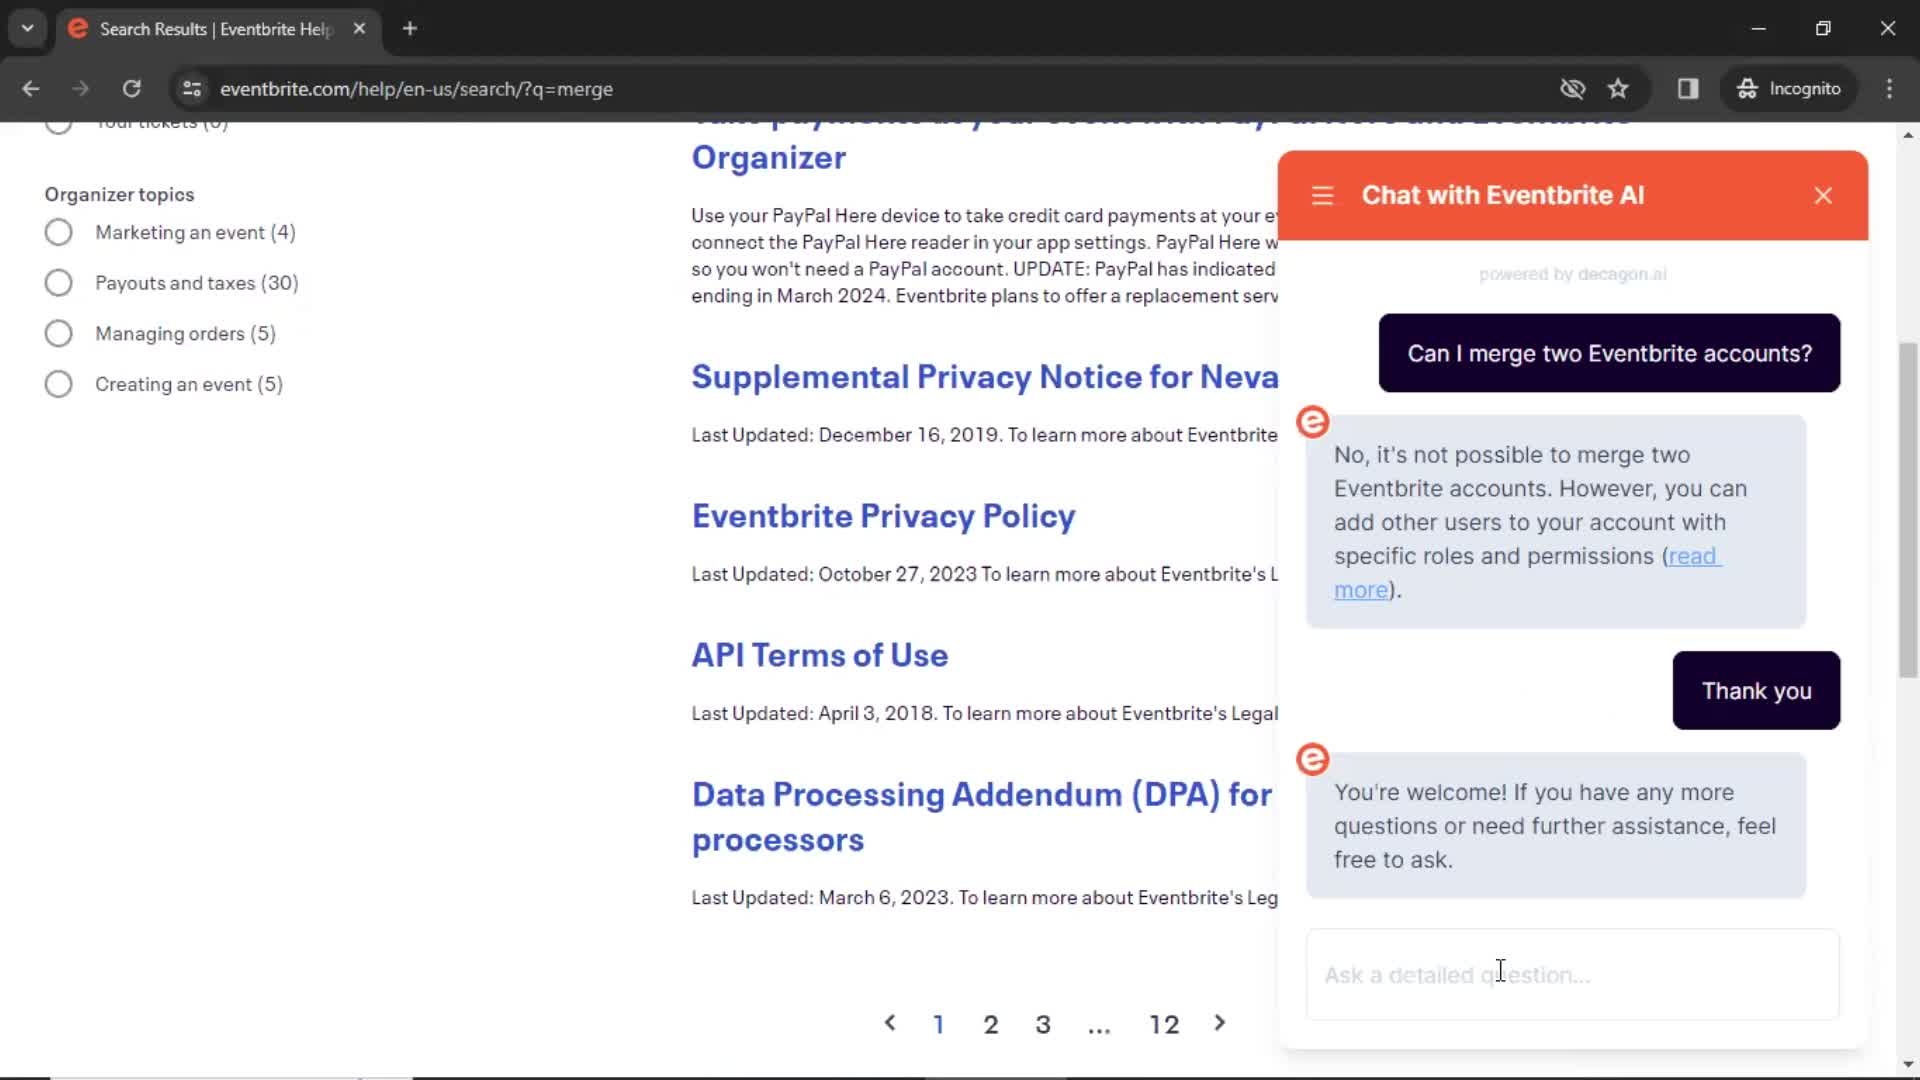Expand the tab search dropdown
Screen dimensions: 1920x1080
point(28,29)
